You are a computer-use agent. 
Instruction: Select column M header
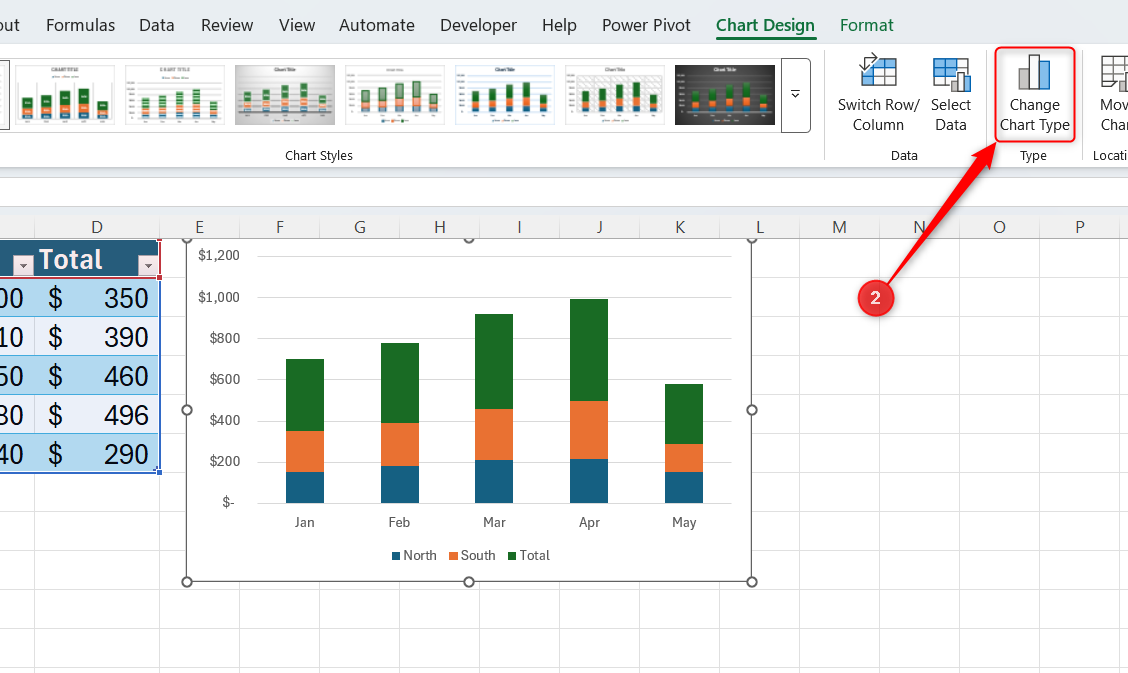point(839,227)
